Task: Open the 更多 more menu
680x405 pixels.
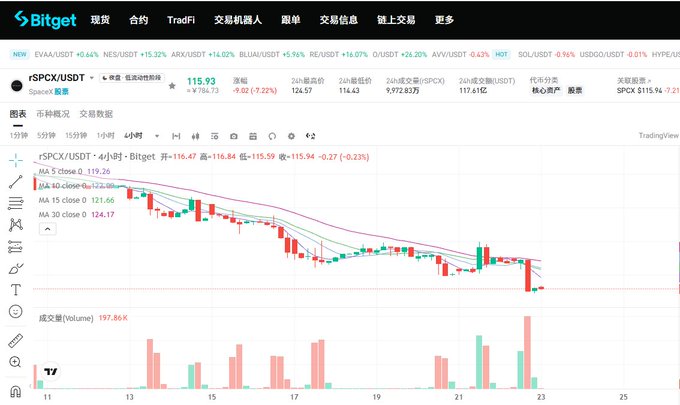Action: pyautogui.click(x=445, y=20)
